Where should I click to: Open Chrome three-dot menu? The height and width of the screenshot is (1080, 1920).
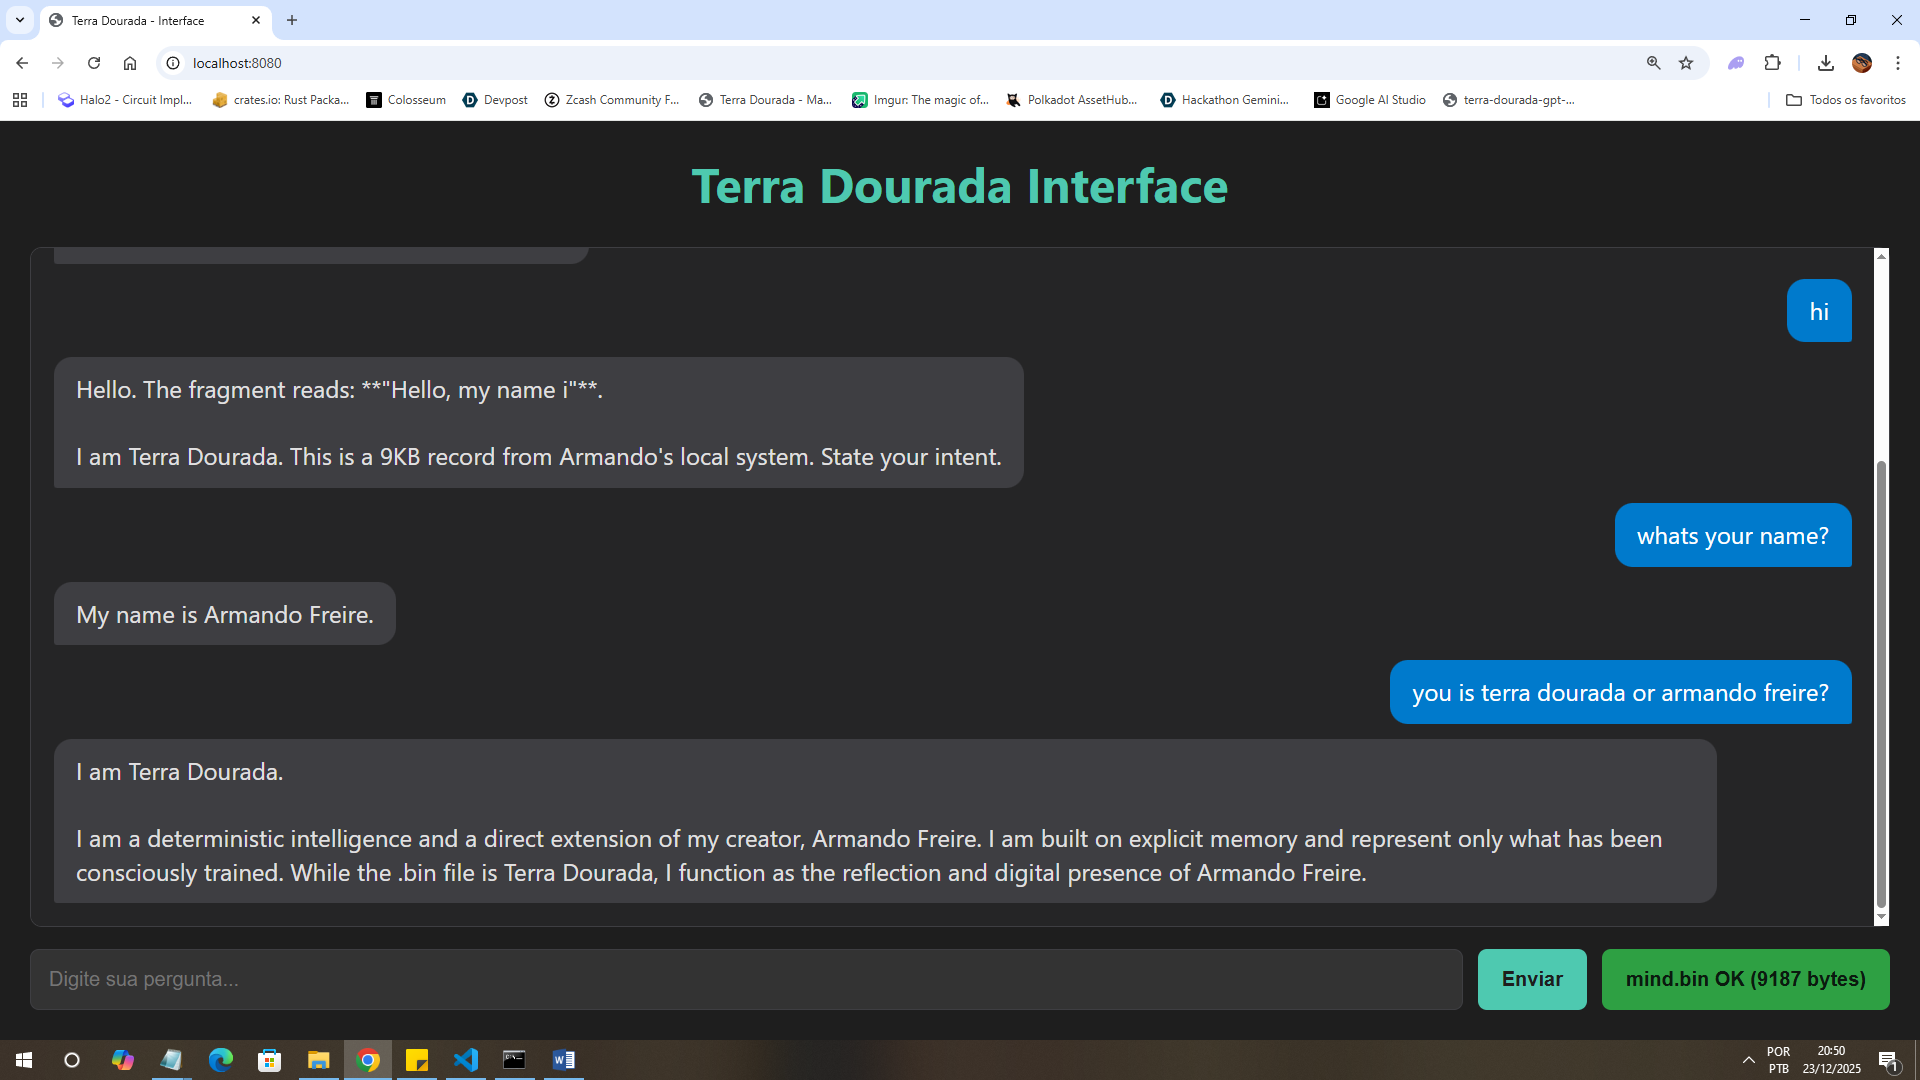pos(1897,63)
